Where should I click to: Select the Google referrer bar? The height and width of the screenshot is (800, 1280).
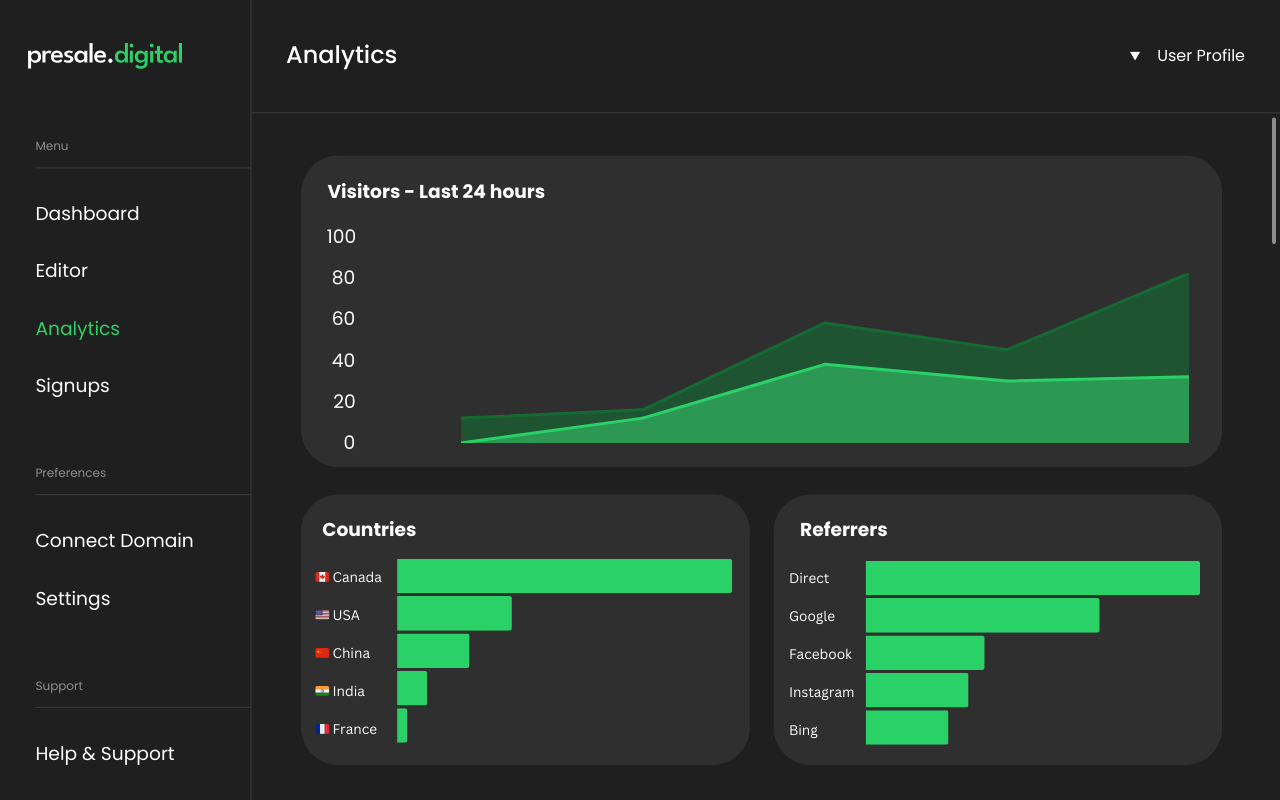(982, 615)
